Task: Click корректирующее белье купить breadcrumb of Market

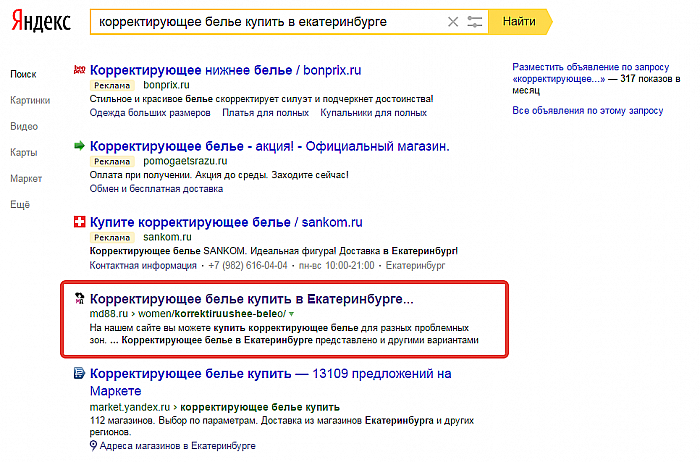Action: pos(260,407)
